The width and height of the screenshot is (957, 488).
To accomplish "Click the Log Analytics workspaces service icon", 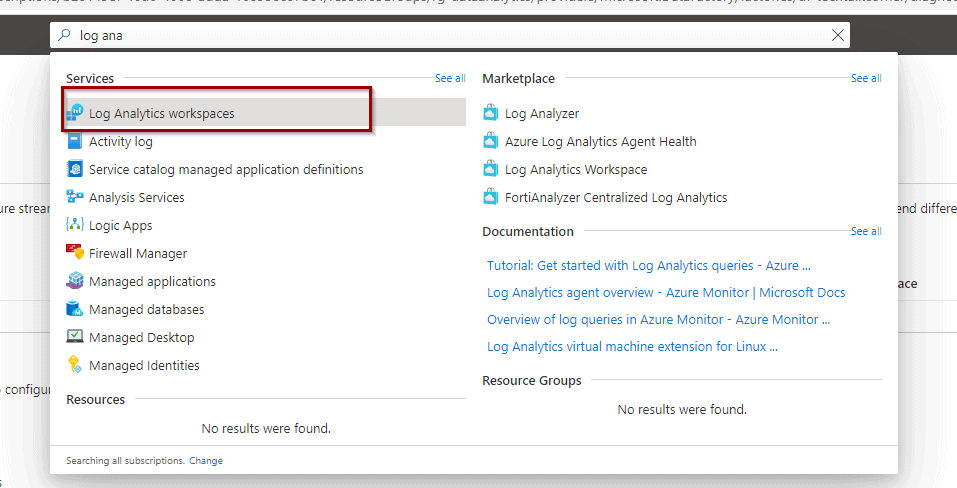I will click(x=74, y=113).
